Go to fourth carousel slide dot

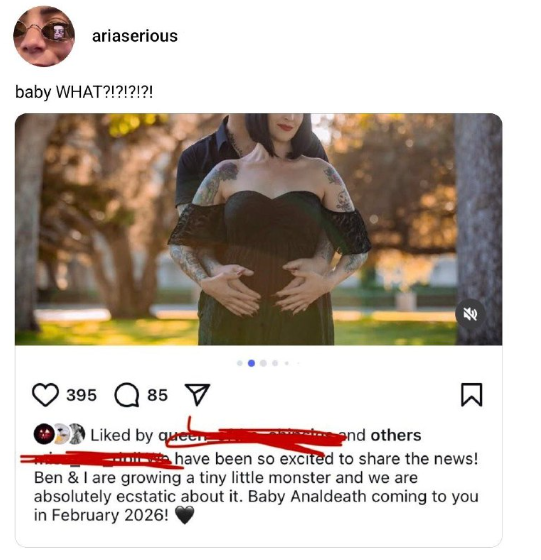[x=275, y=363]
